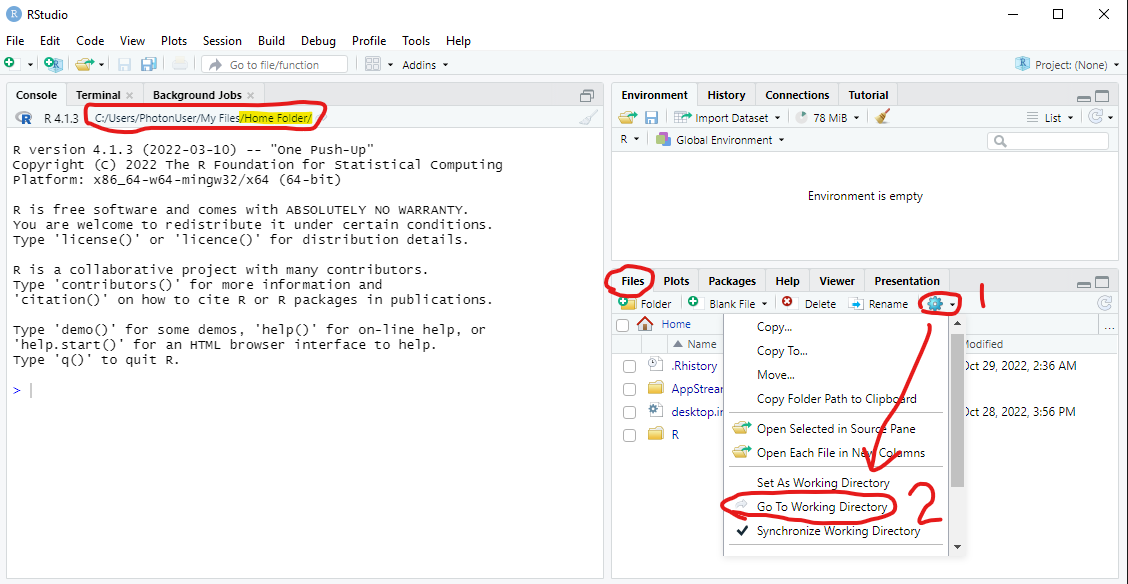The width and height of the screenshot is (1128, 584).
Task: Click the Delete file red icon
Action: [787, 303]
